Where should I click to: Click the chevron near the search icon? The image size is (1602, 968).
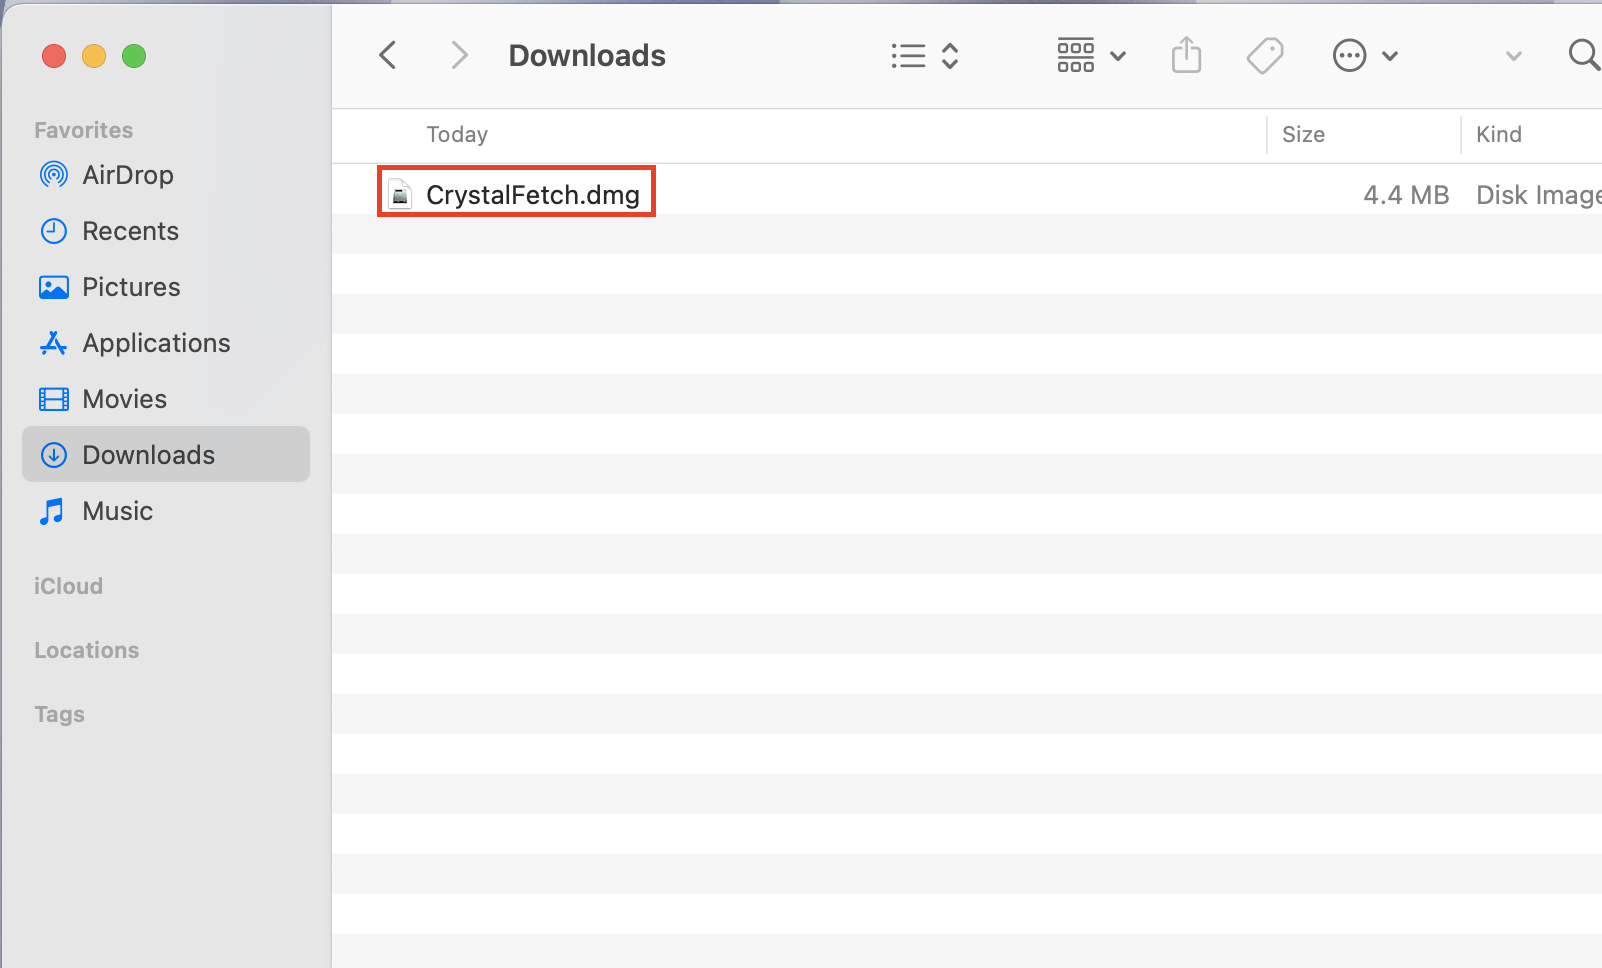1513,55
